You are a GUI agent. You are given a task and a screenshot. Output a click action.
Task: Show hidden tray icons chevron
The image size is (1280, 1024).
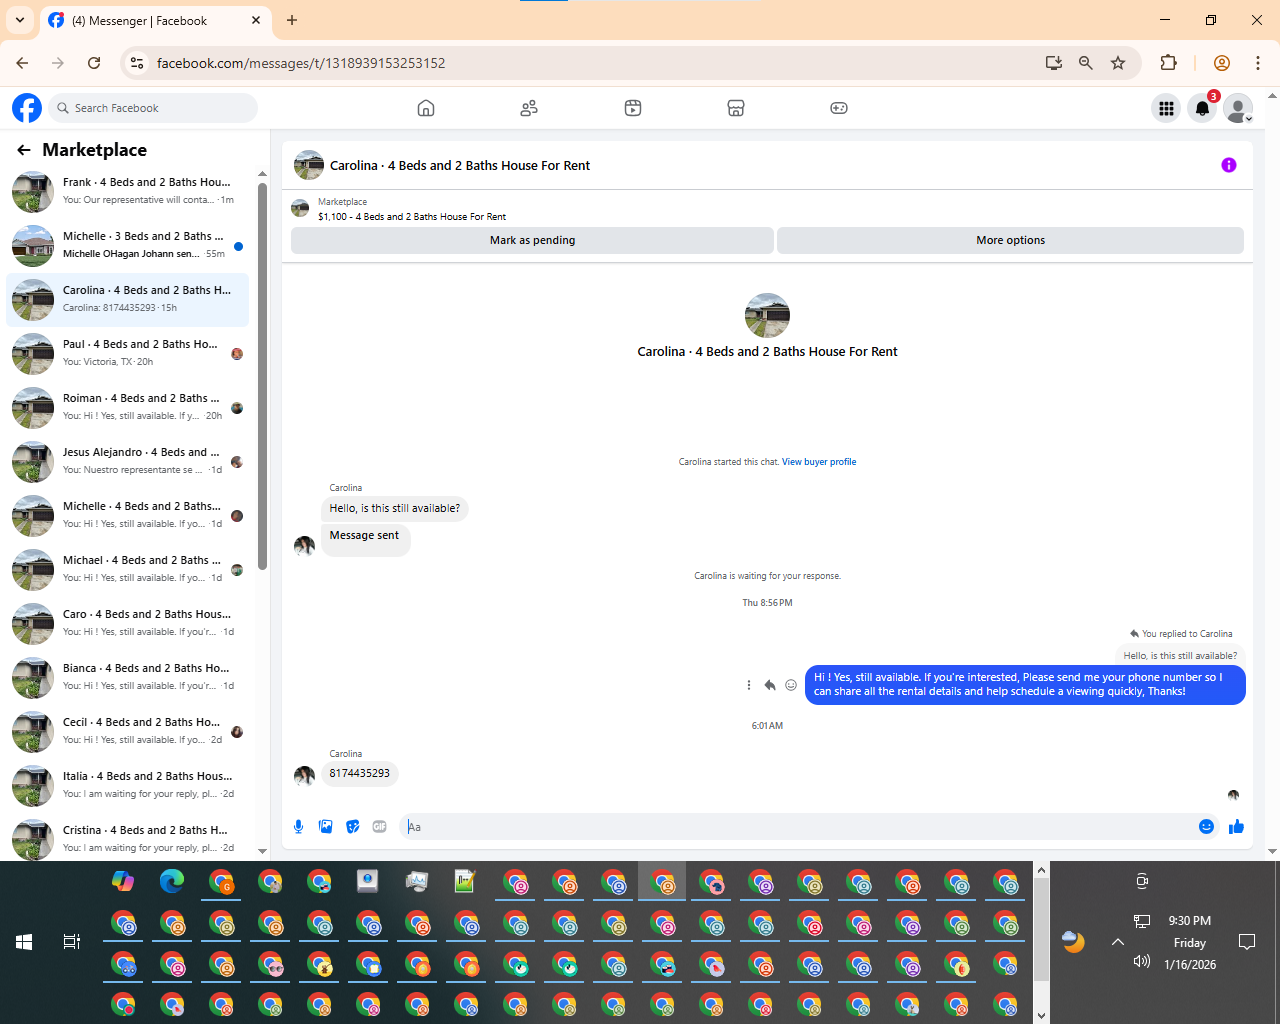pyautogui.click(x=1118, y=942)
